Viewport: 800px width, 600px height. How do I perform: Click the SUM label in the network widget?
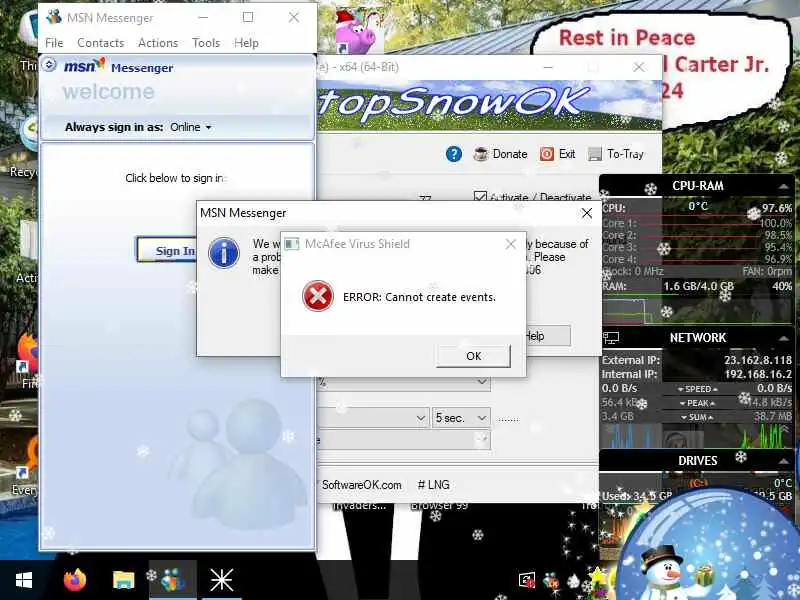pos(697,417)
